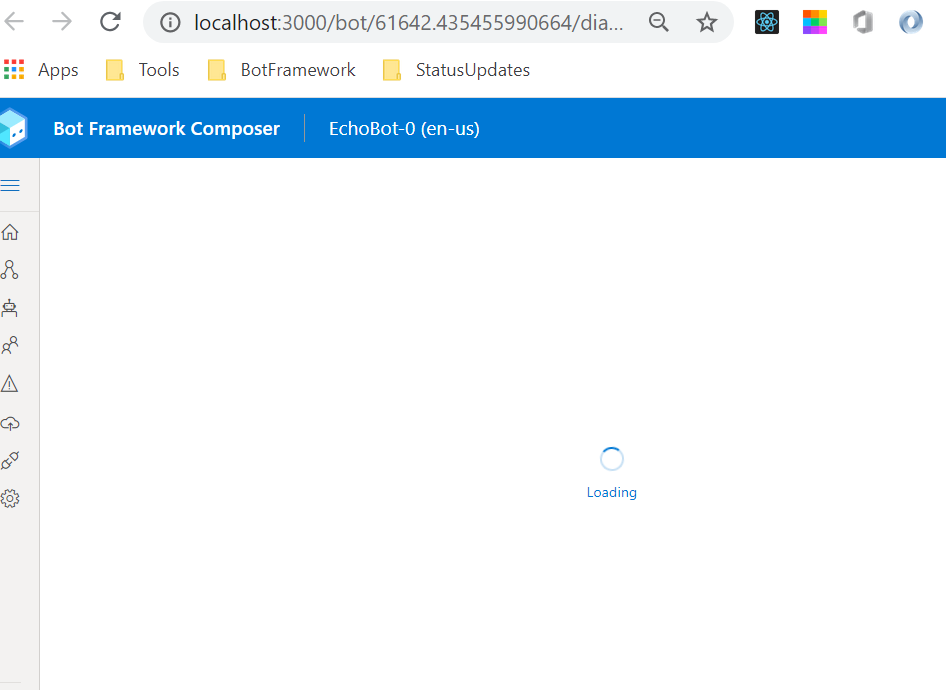This screenshot has width=946, height=690.
Task: Open User Input page
Action: pos(10,345)
